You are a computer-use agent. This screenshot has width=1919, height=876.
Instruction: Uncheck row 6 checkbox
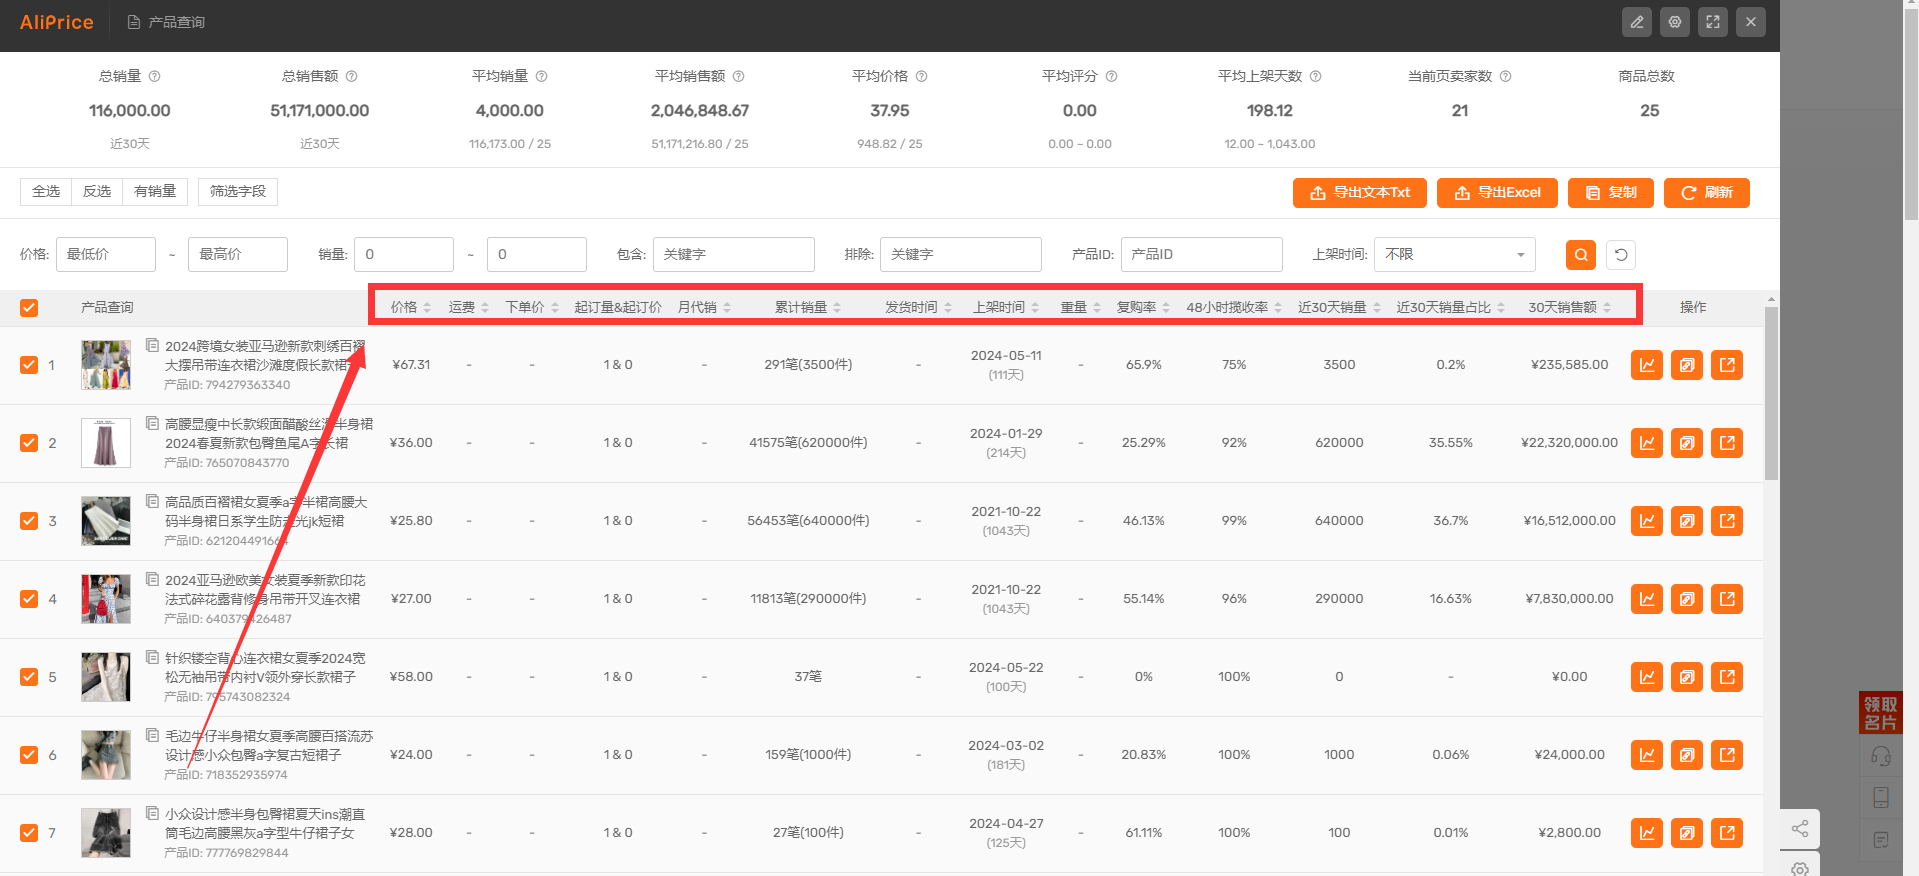pos(29,755)
